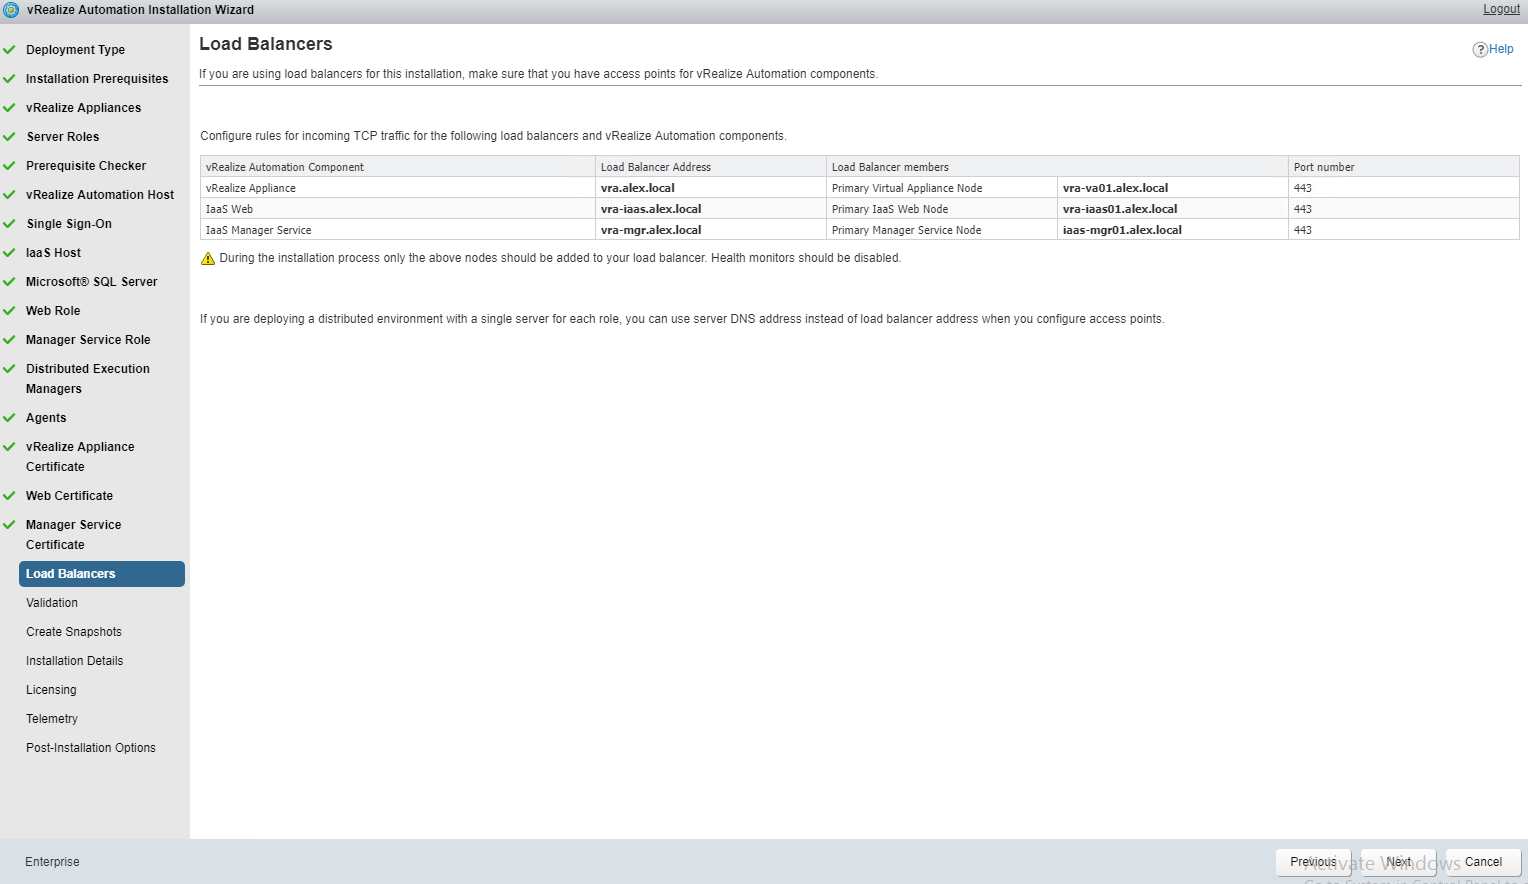Select the vRealize Automation Host step
This screenshot has width=1528, height=884.
100,195
